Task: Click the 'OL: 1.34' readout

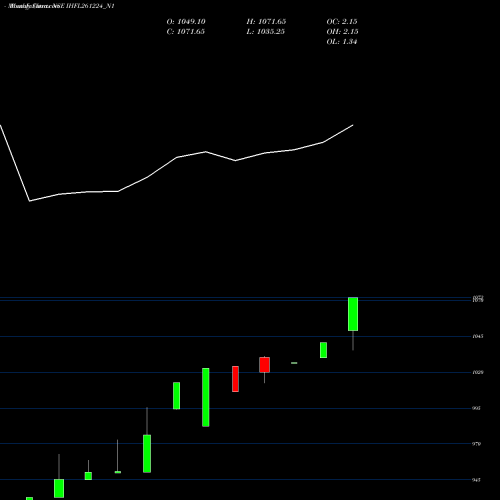Action: (x=342, y=42)
